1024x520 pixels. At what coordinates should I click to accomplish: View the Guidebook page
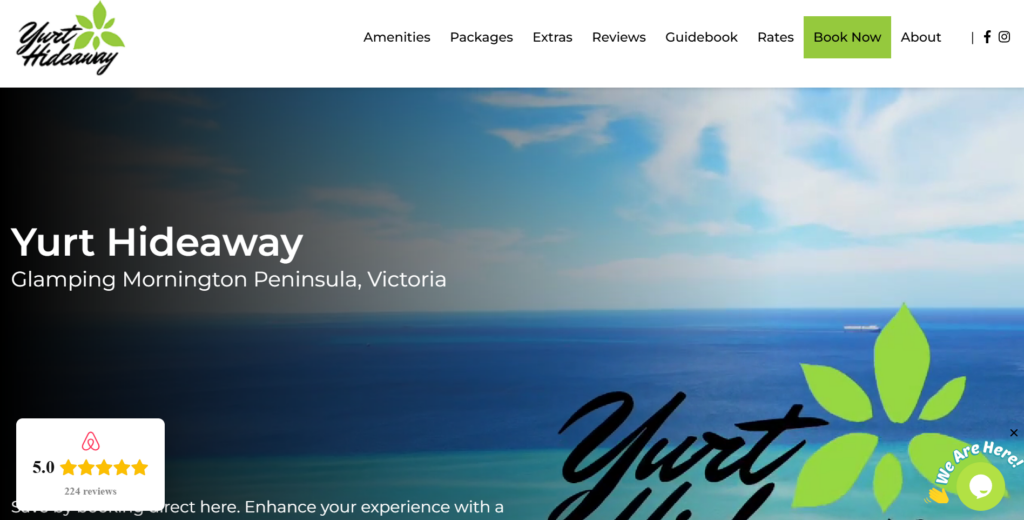[701, 37]
